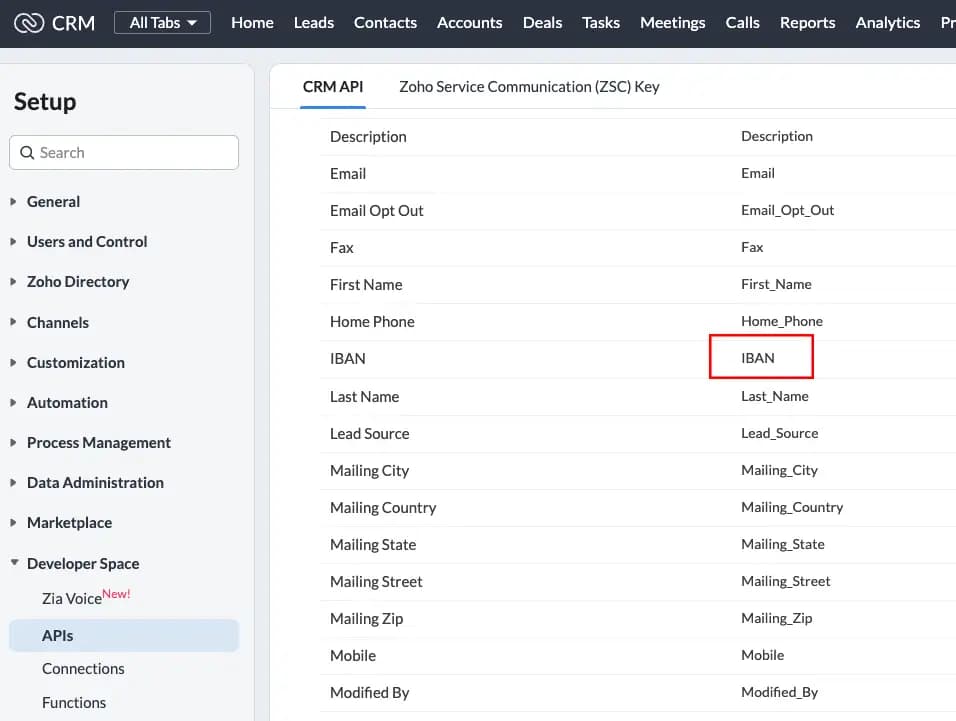Click the First_Name API name
Viewport: 956px width, 721px height.
click(776, 284)
